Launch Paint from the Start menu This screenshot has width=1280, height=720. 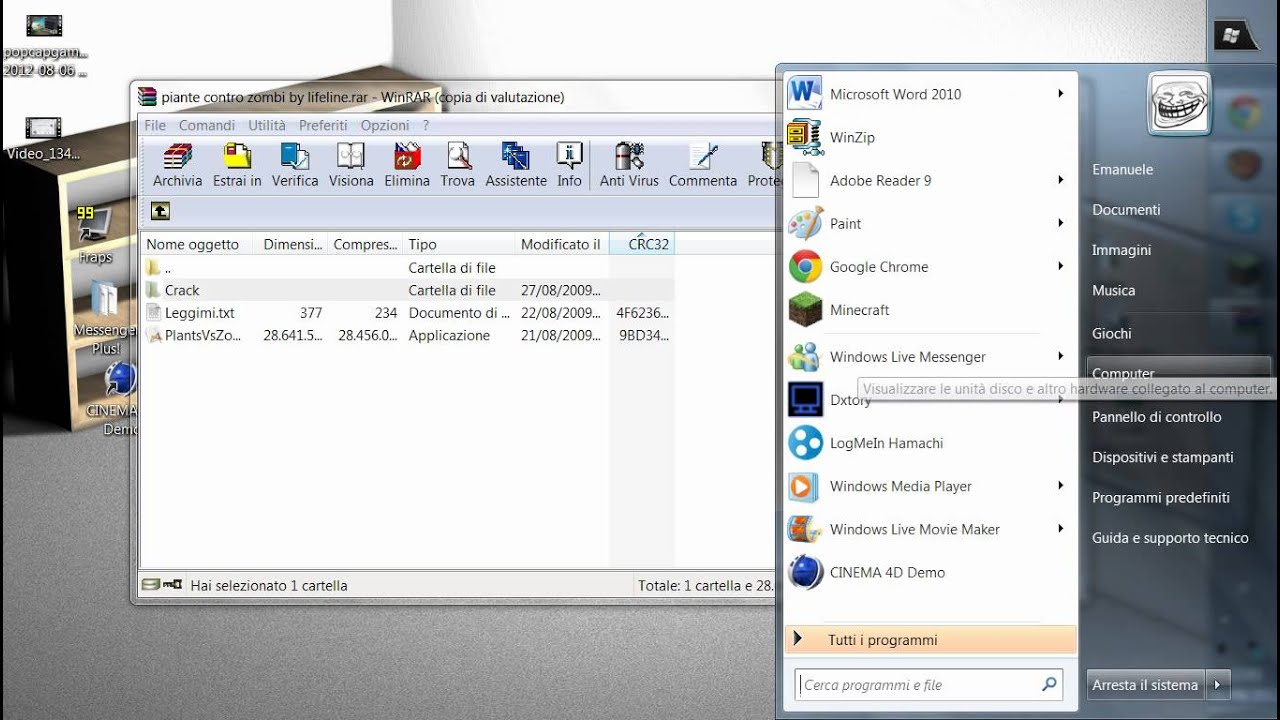click(x=925, y=223)
